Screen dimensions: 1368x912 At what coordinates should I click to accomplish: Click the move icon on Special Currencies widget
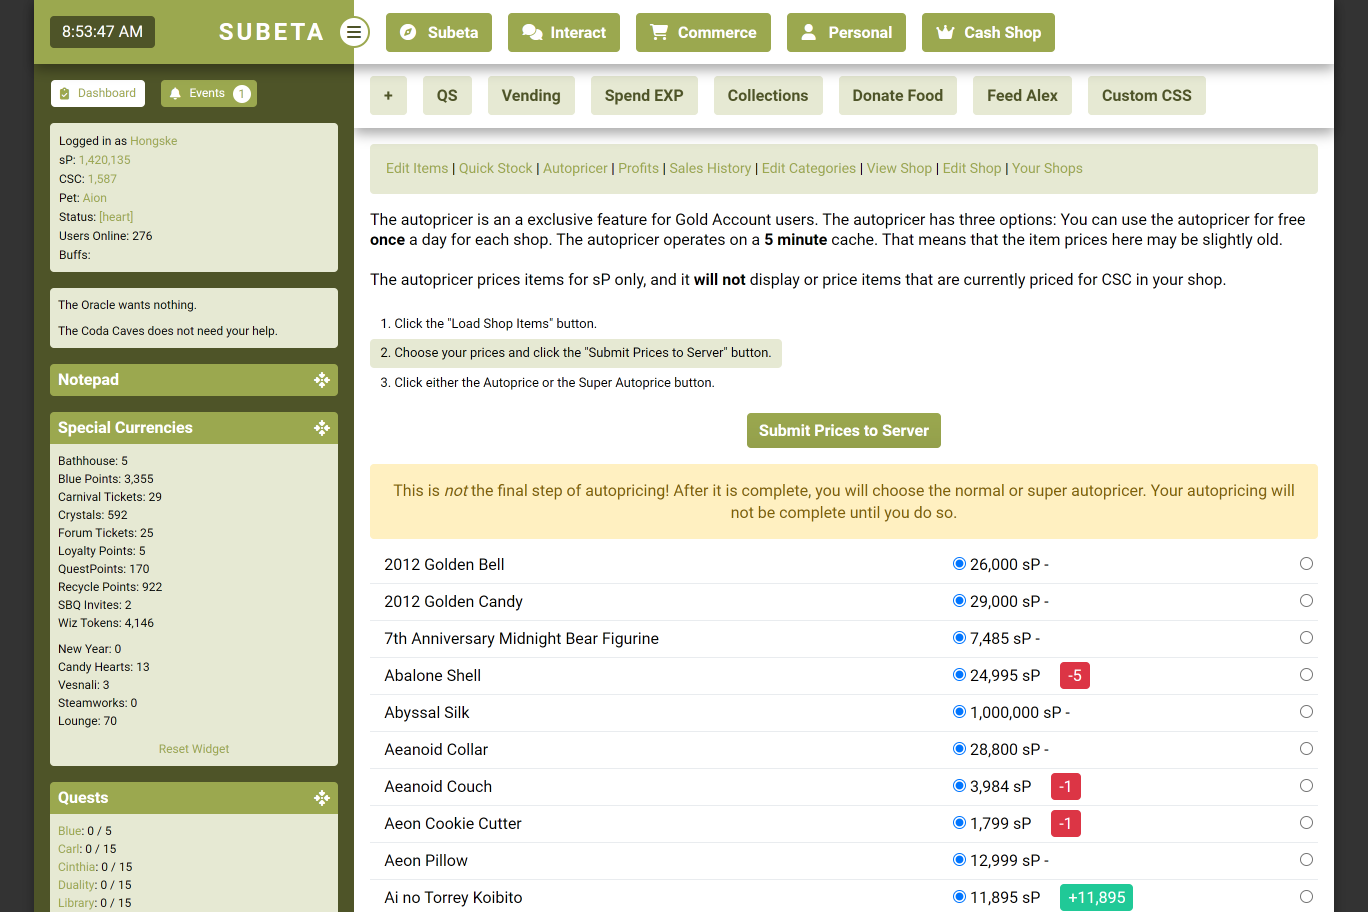[321, 428]
